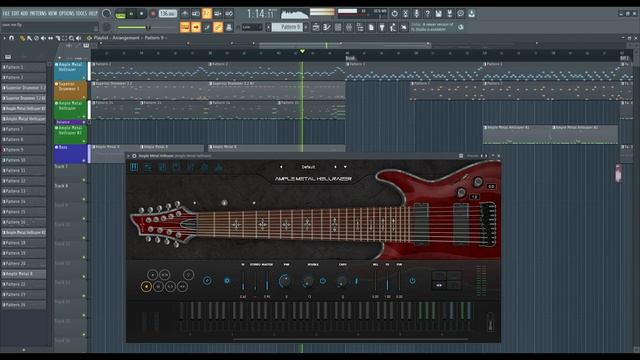Click the transport play button
Viewport: 640px width, 360px height.
click(x=131, y=14)
